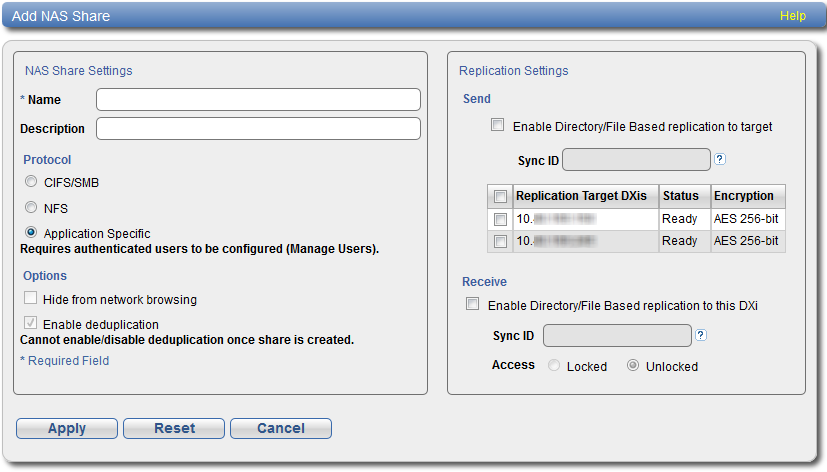
Task: Click the Cancel button
Action: (280, 428)
